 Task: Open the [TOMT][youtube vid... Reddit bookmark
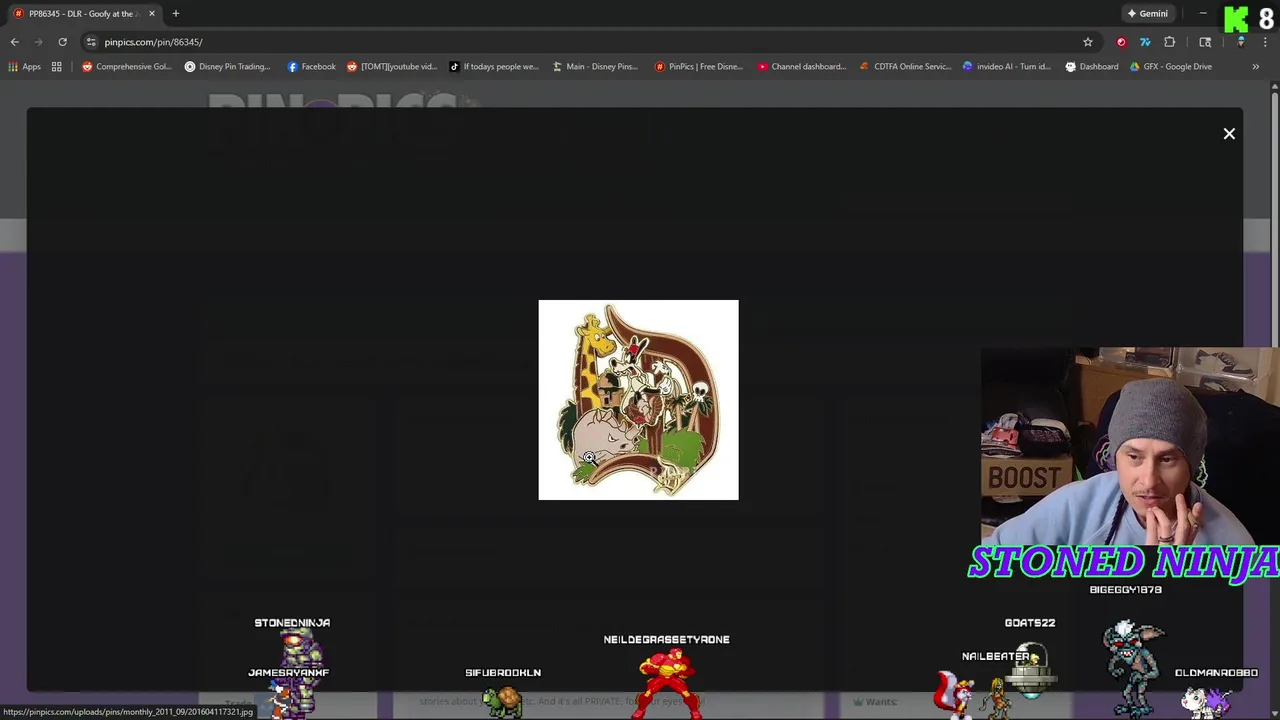click(391, 67)
